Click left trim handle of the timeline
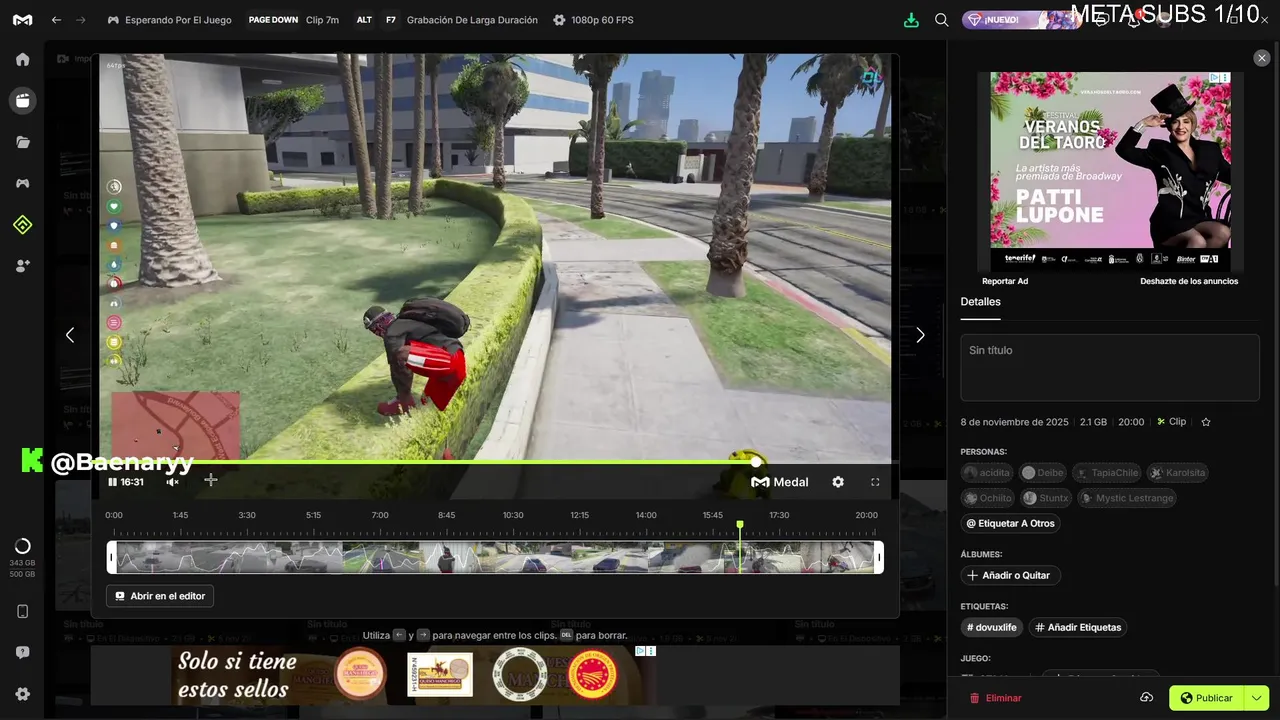 [x=112, y=557]
